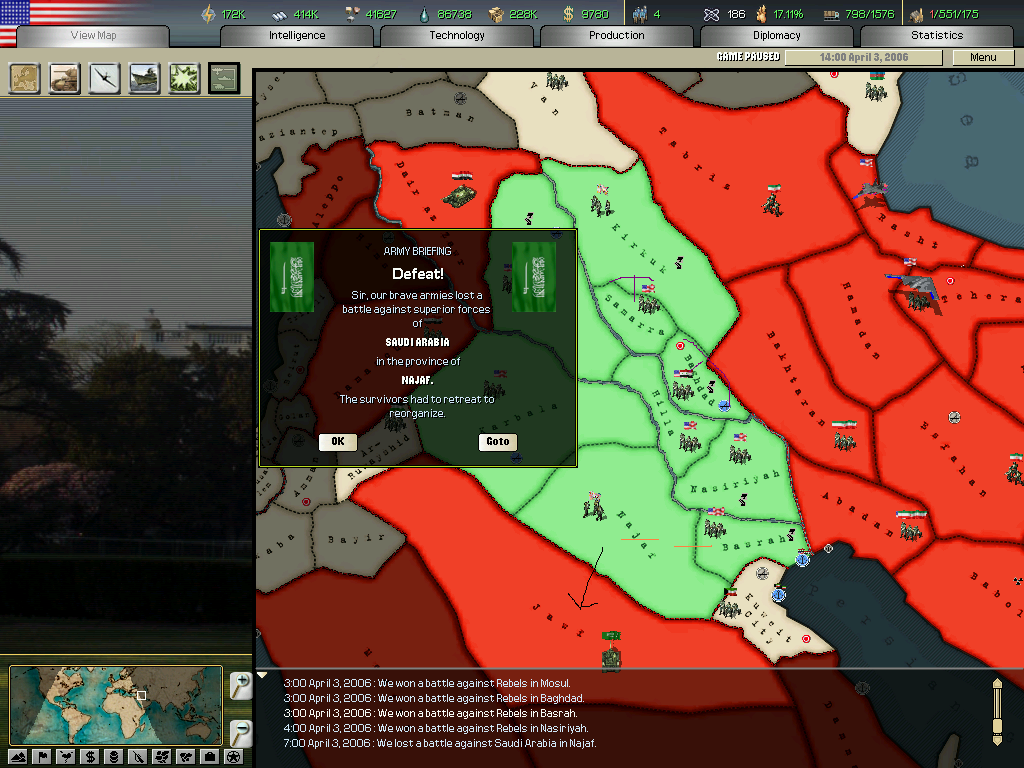This screenshot has height=768, width=1024.
Task: Click Goto in the Army Briefing dialog
Action: tap(498, 441)
